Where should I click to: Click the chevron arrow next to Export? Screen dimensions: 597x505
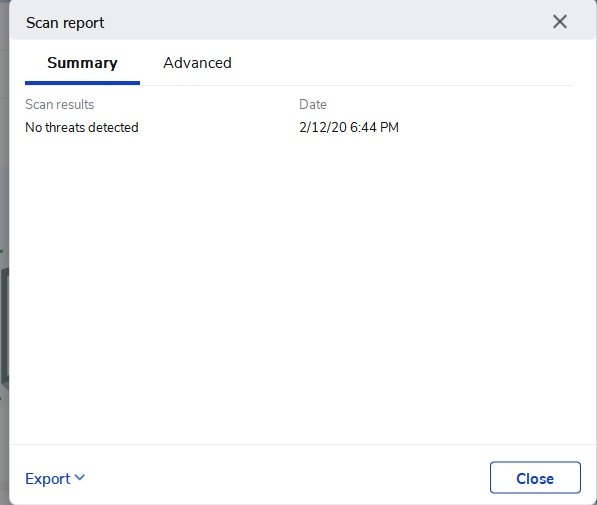point(80,477)
